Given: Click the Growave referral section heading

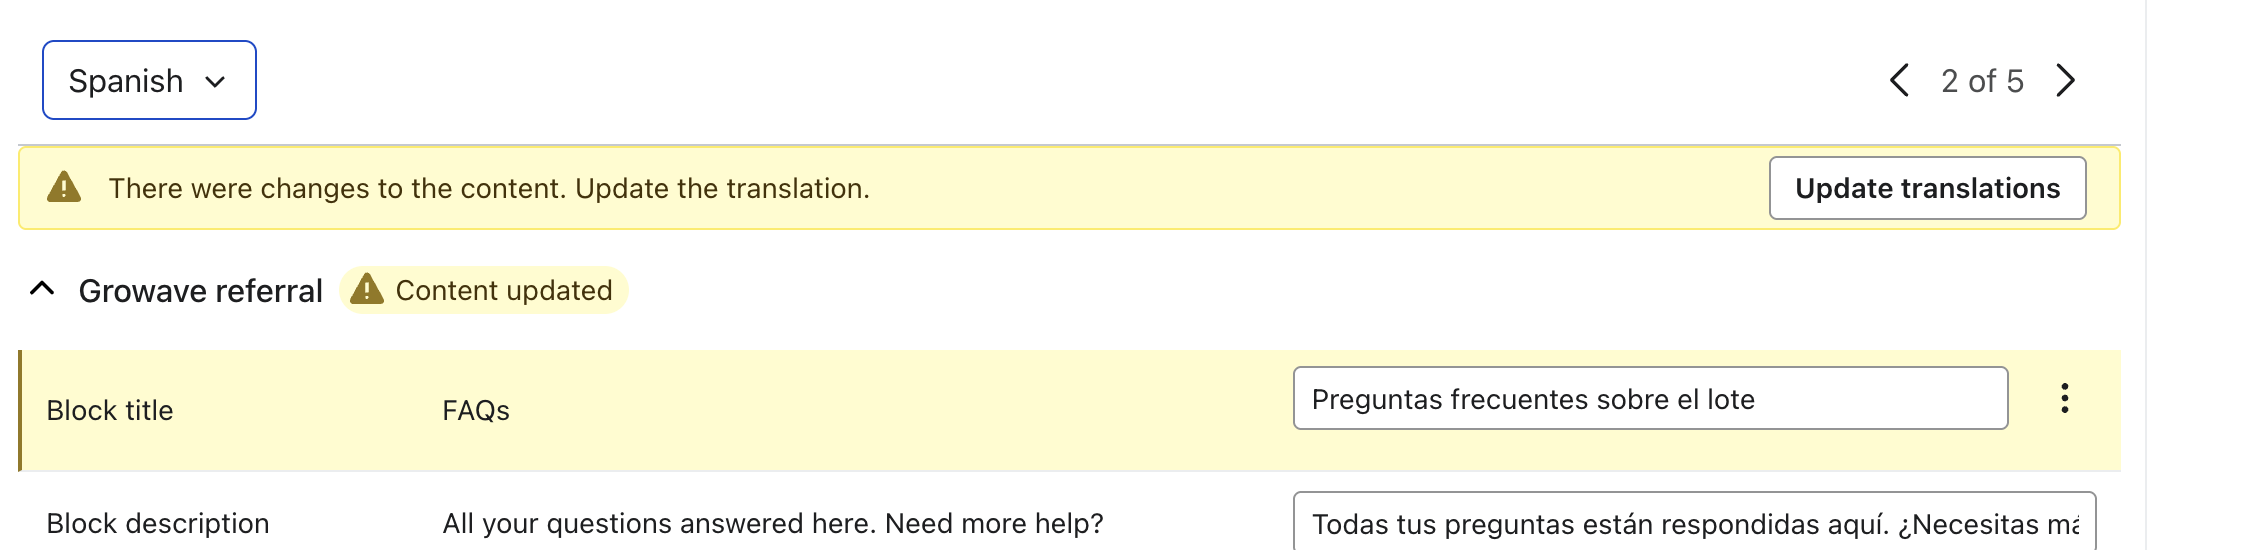Looking at the screenshot, I should (200, 291).
